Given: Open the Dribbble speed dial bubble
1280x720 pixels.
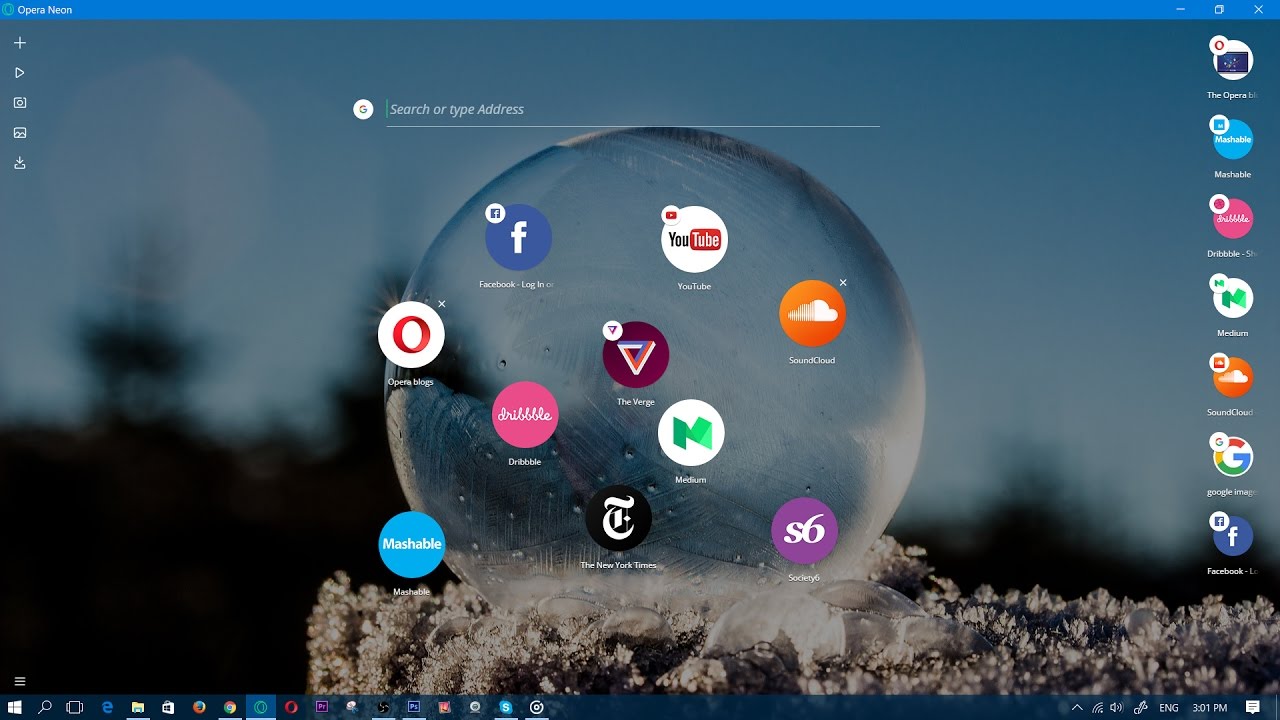Looking at the screenshot, I should point(525,415).
